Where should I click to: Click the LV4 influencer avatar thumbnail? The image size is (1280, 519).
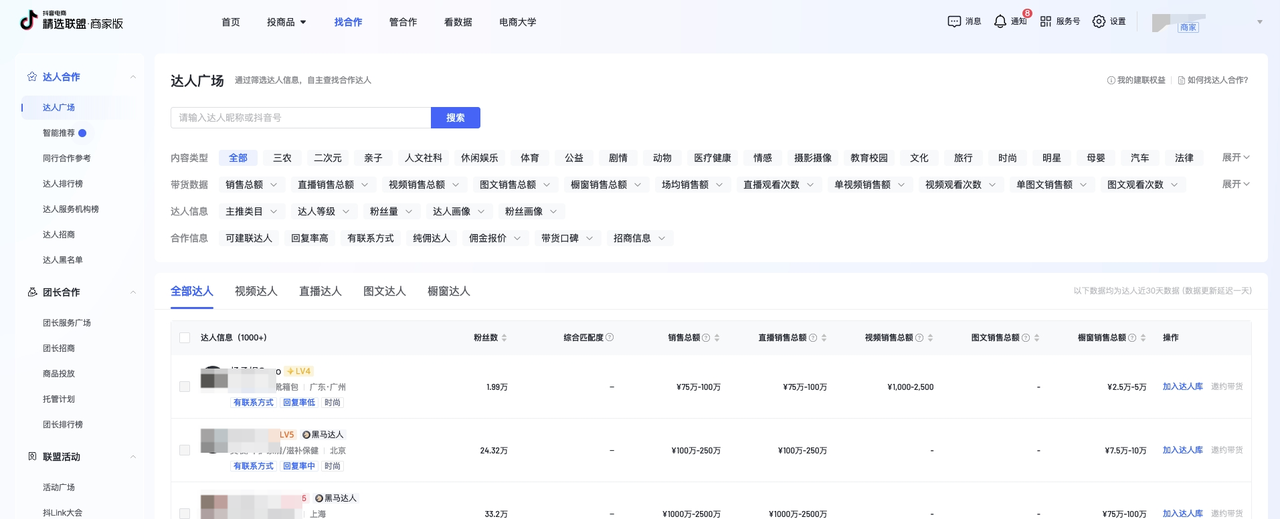(214, 378)
